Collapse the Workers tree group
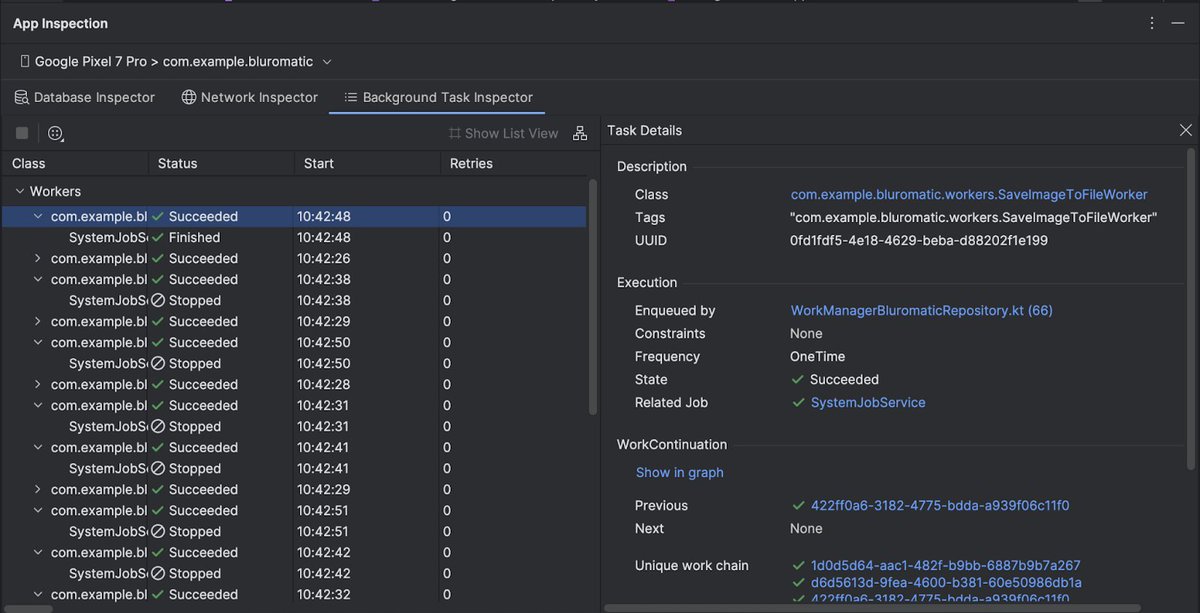 (19, 190)
